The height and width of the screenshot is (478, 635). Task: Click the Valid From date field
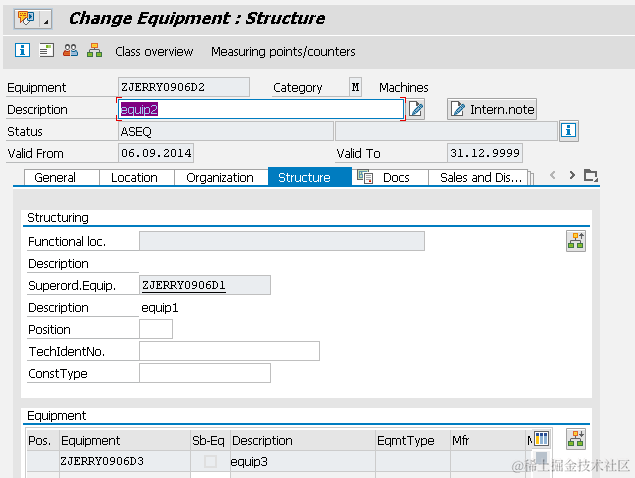(x=156, y=153)
